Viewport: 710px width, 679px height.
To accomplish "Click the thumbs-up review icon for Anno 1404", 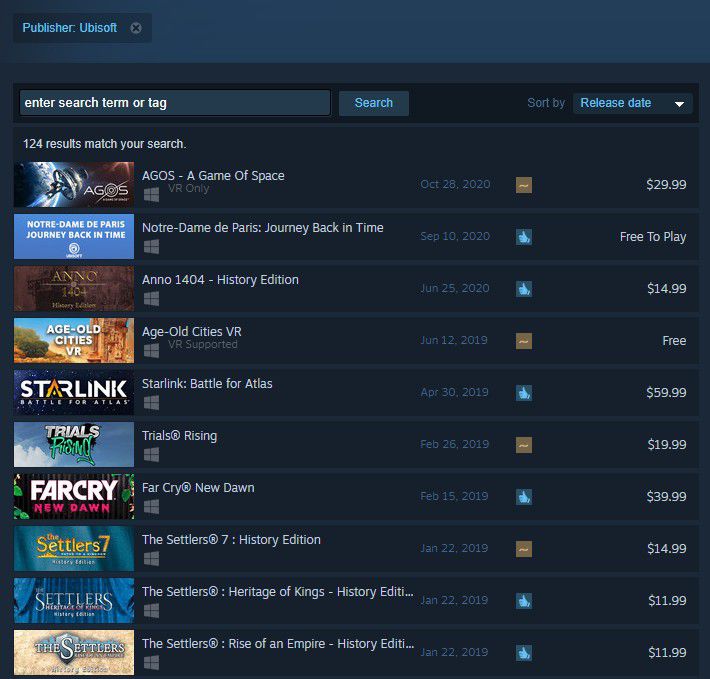I will [x=523, y=289].
